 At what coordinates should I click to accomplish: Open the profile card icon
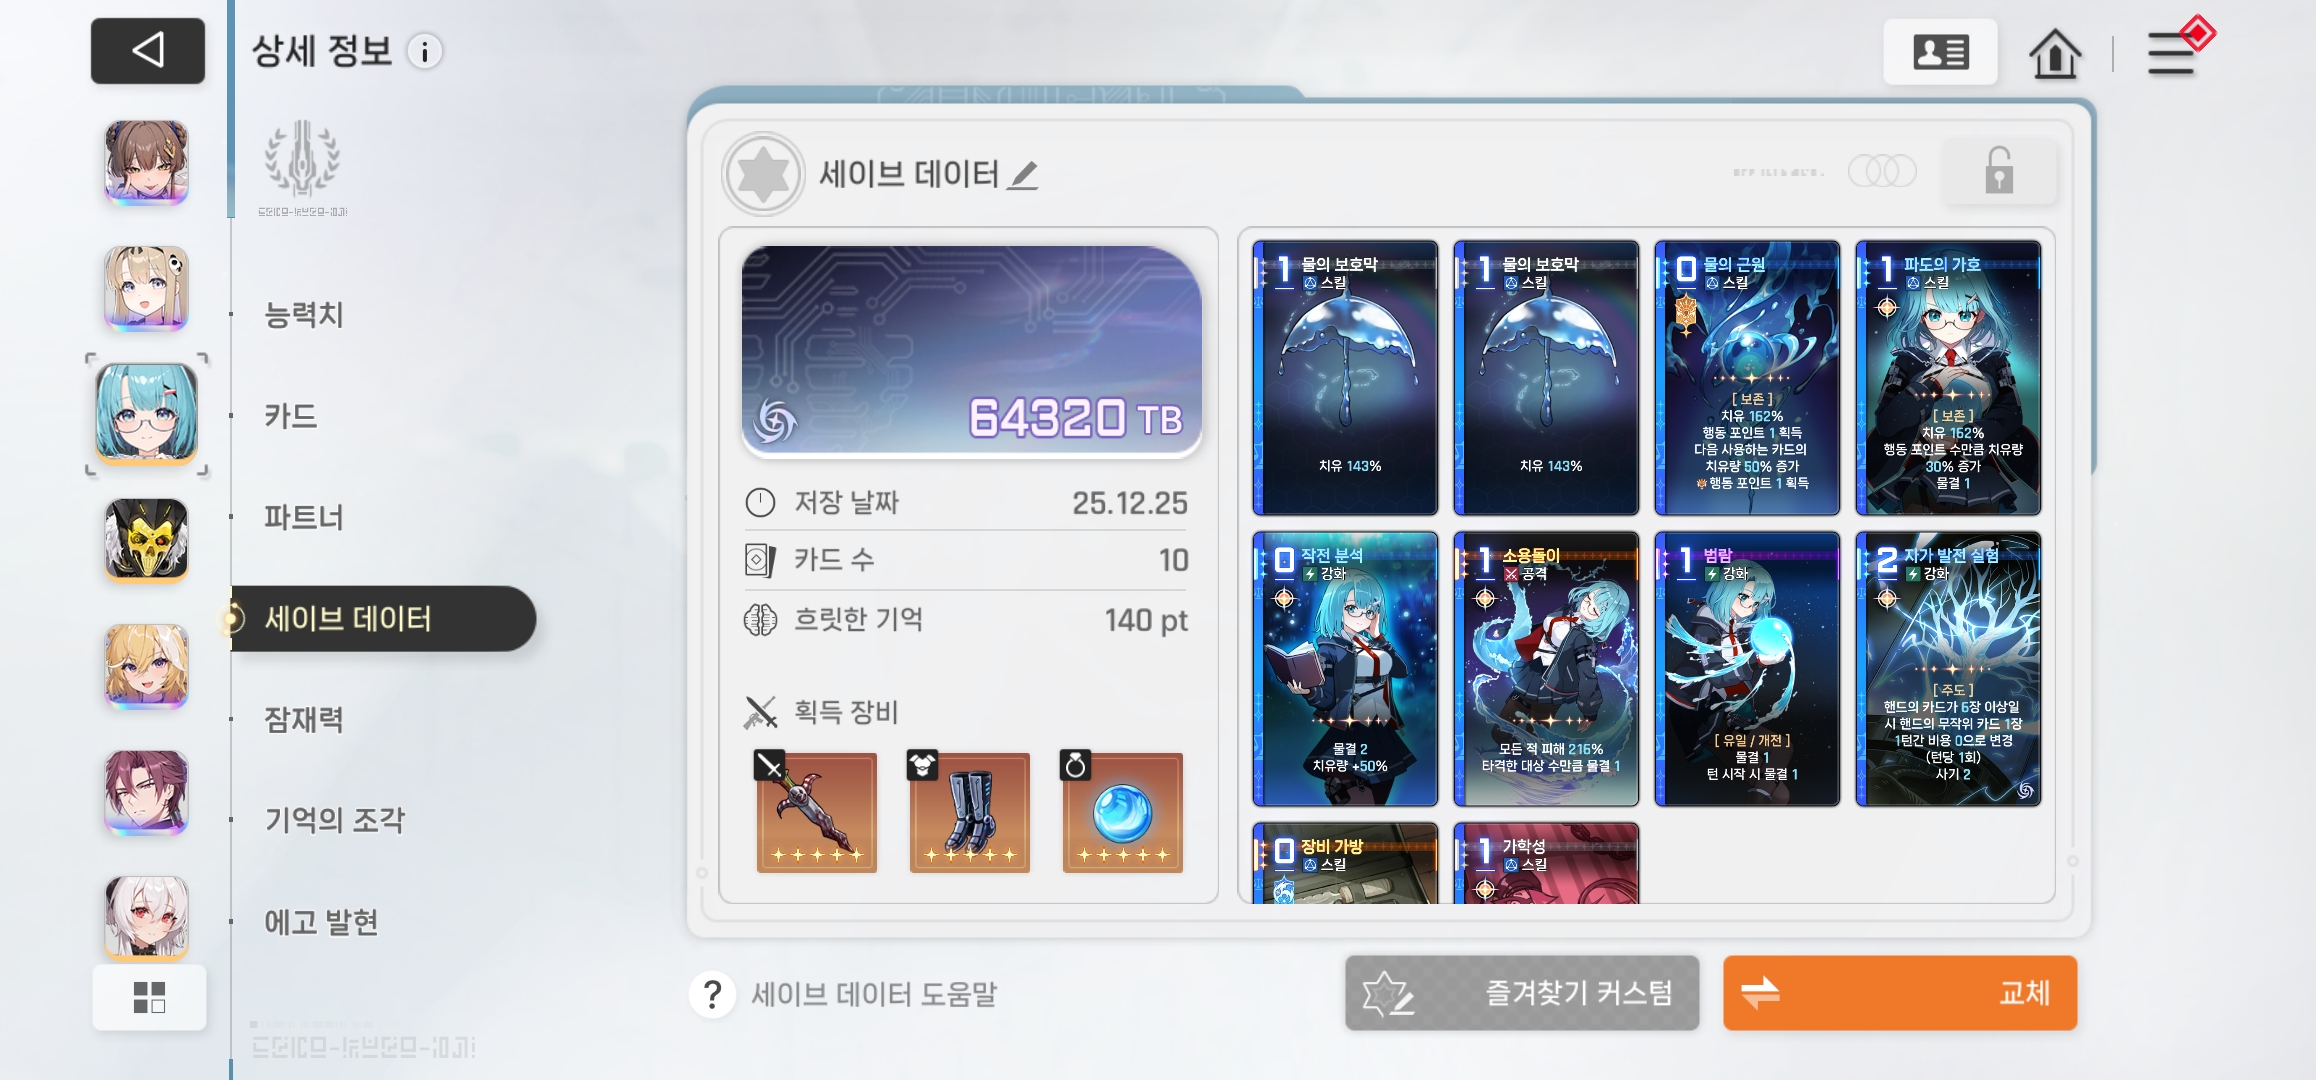[x=1940, y=52]
